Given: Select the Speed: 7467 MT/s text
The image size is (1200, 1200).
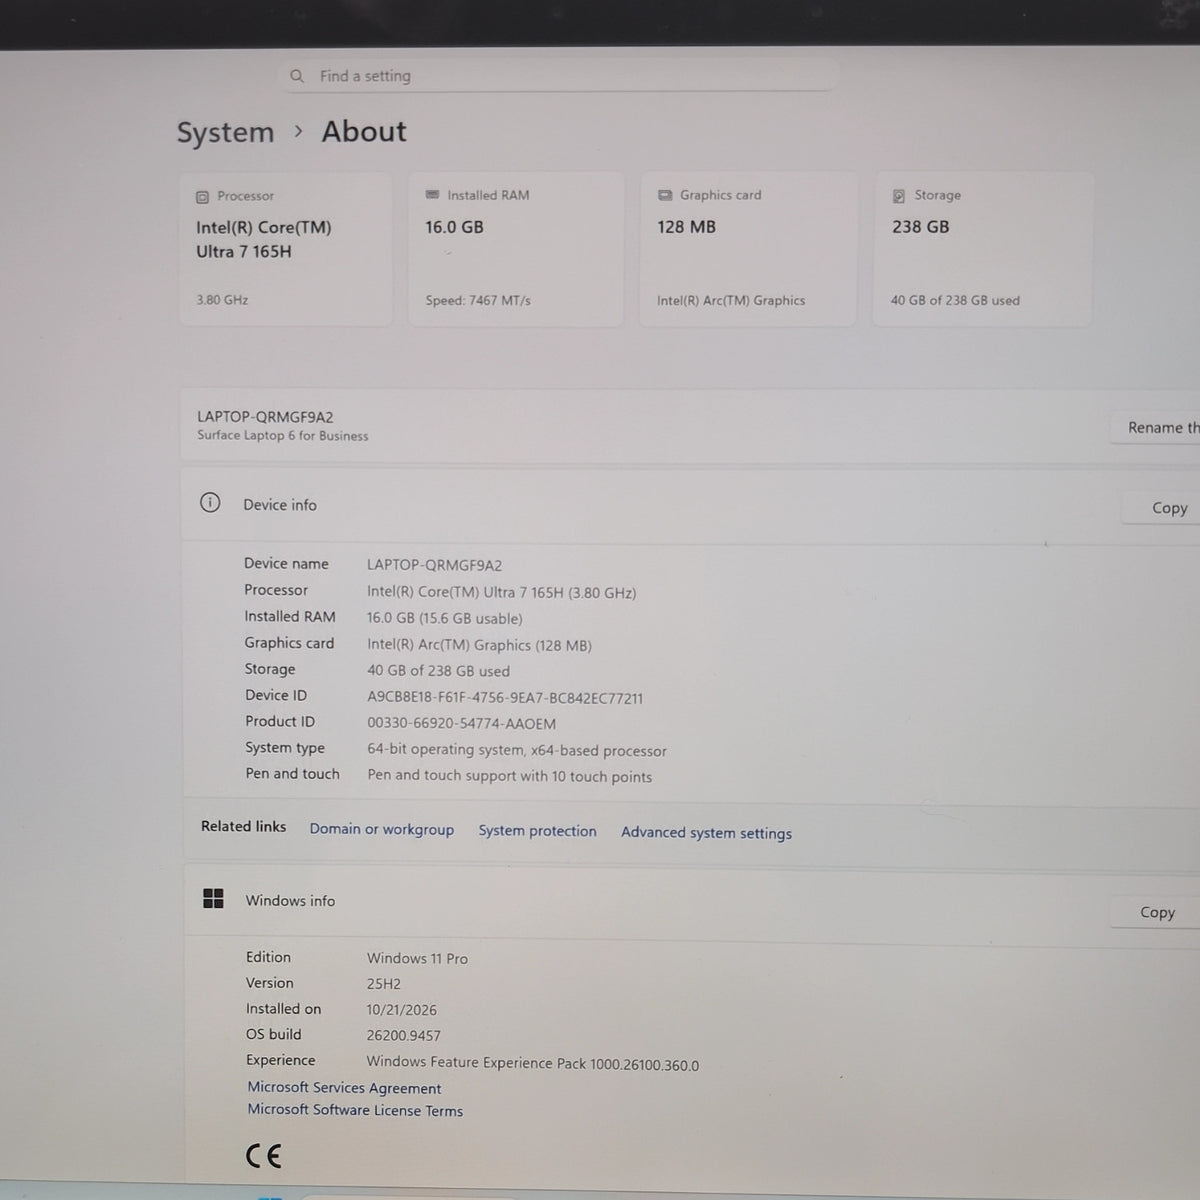Looking at the screenshot, I should point(478,300).
